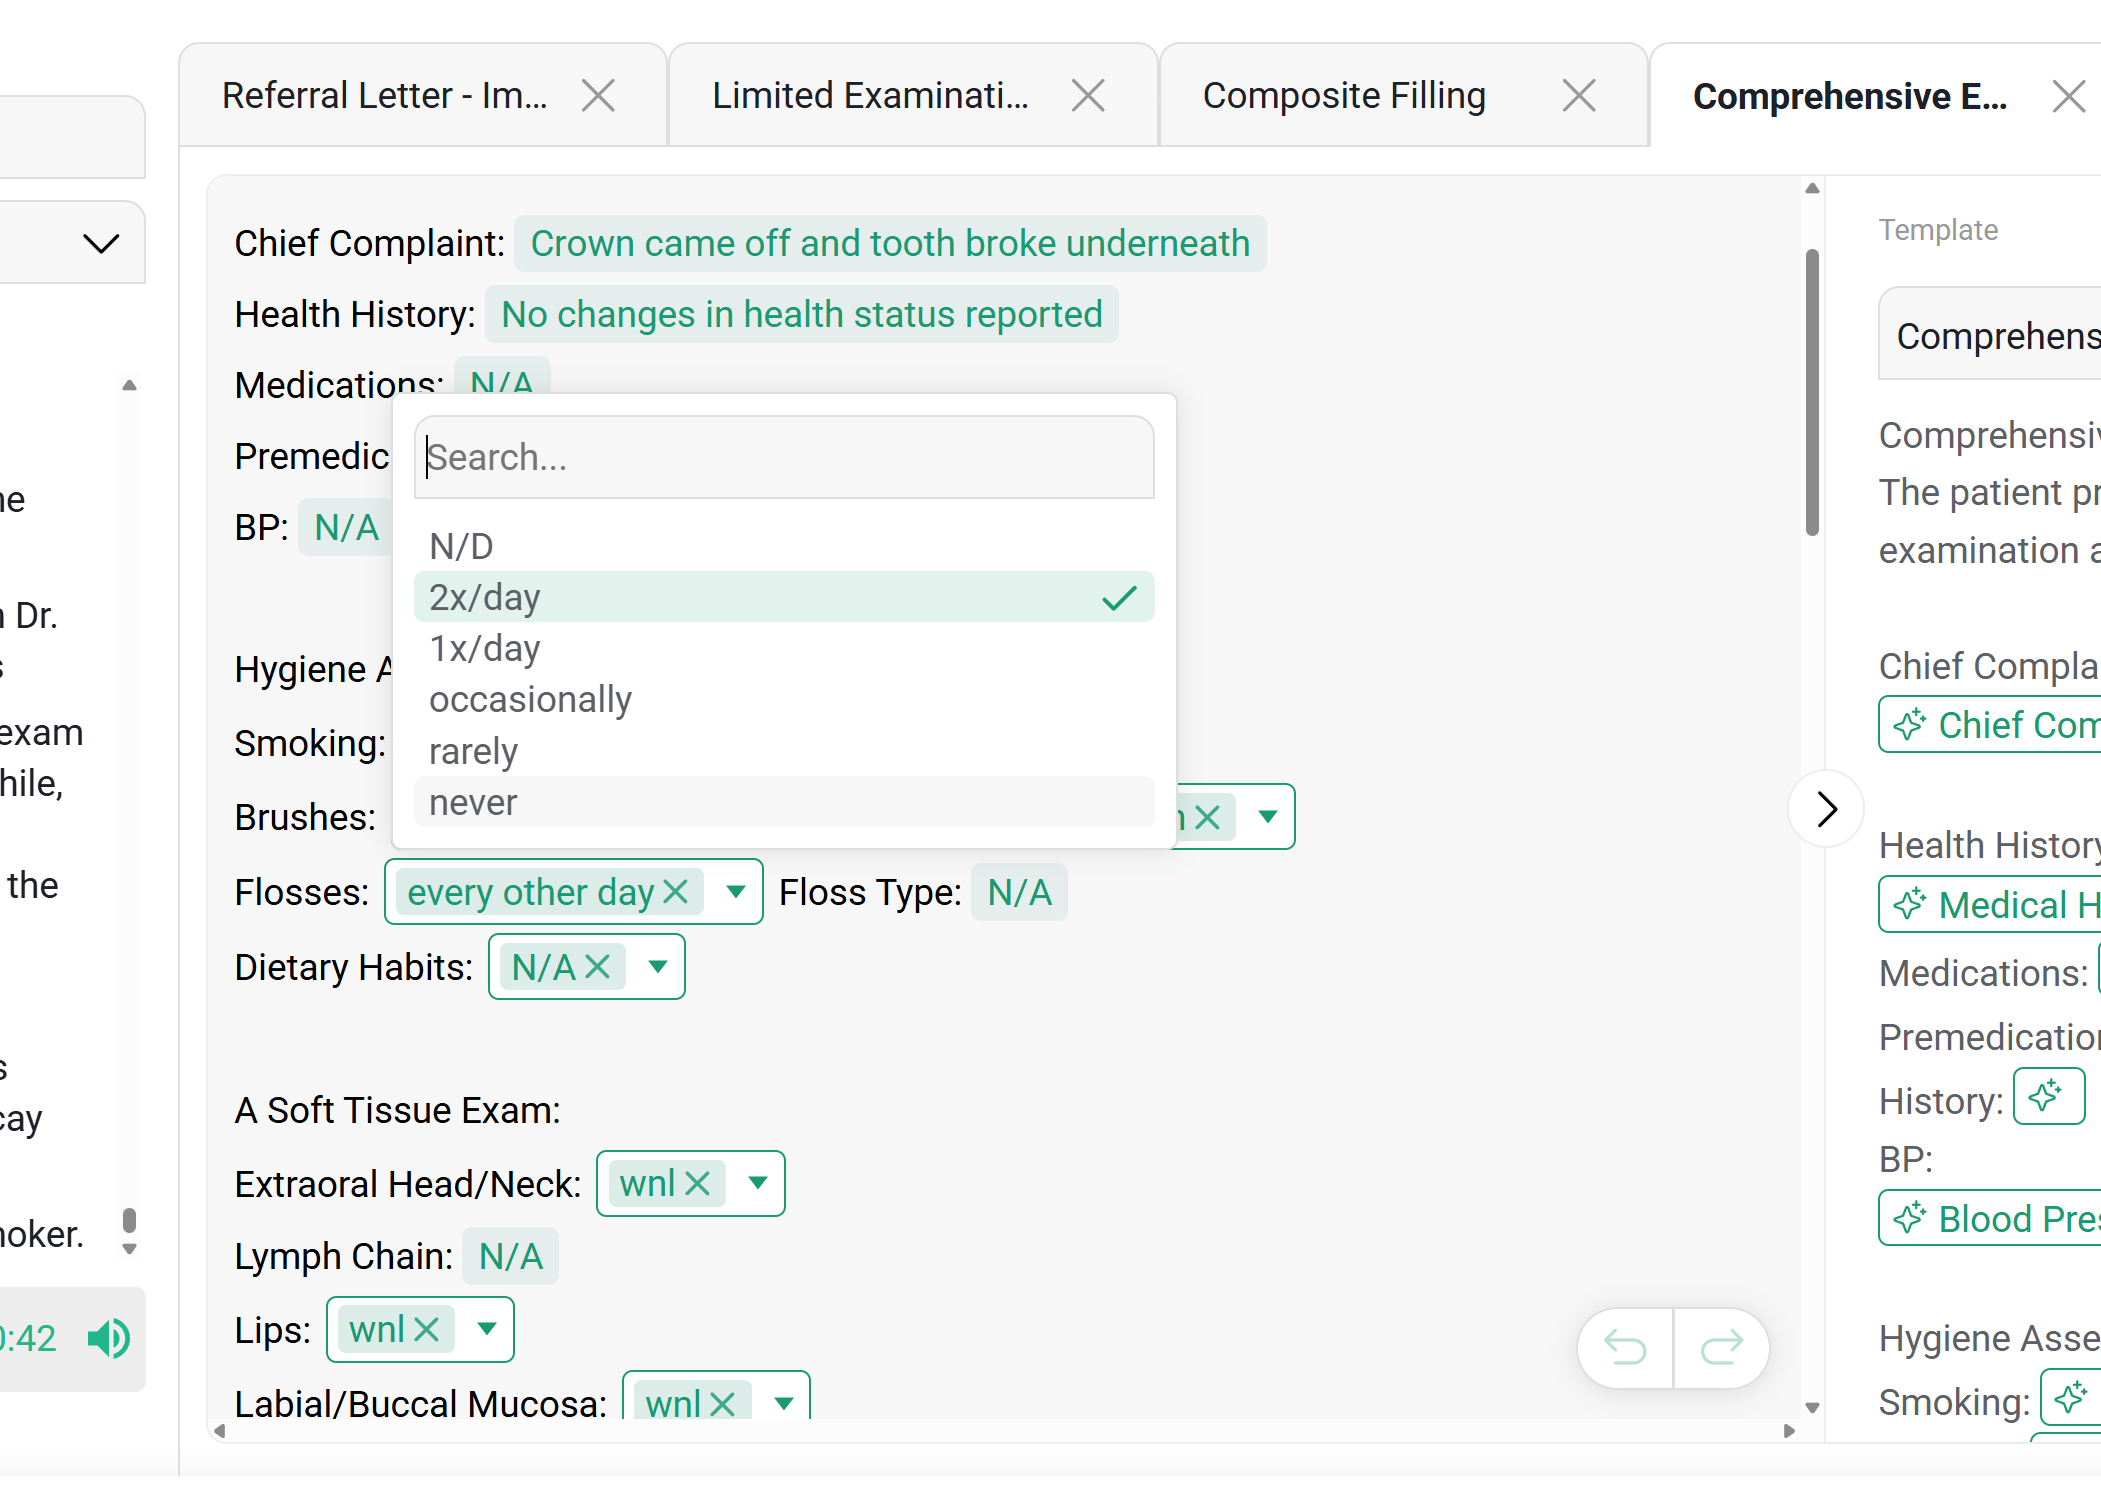Open Blood Pressure AI field in template
The image size is (2101, 1496).
click(1990, 1218)
